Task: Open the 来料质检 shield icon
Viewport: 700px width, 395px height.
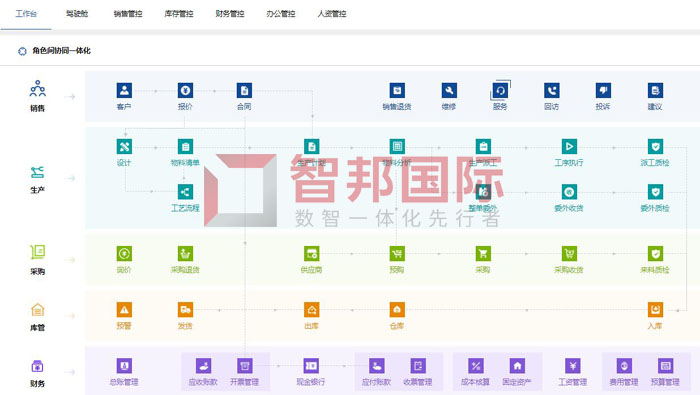Action: (655, 254)
